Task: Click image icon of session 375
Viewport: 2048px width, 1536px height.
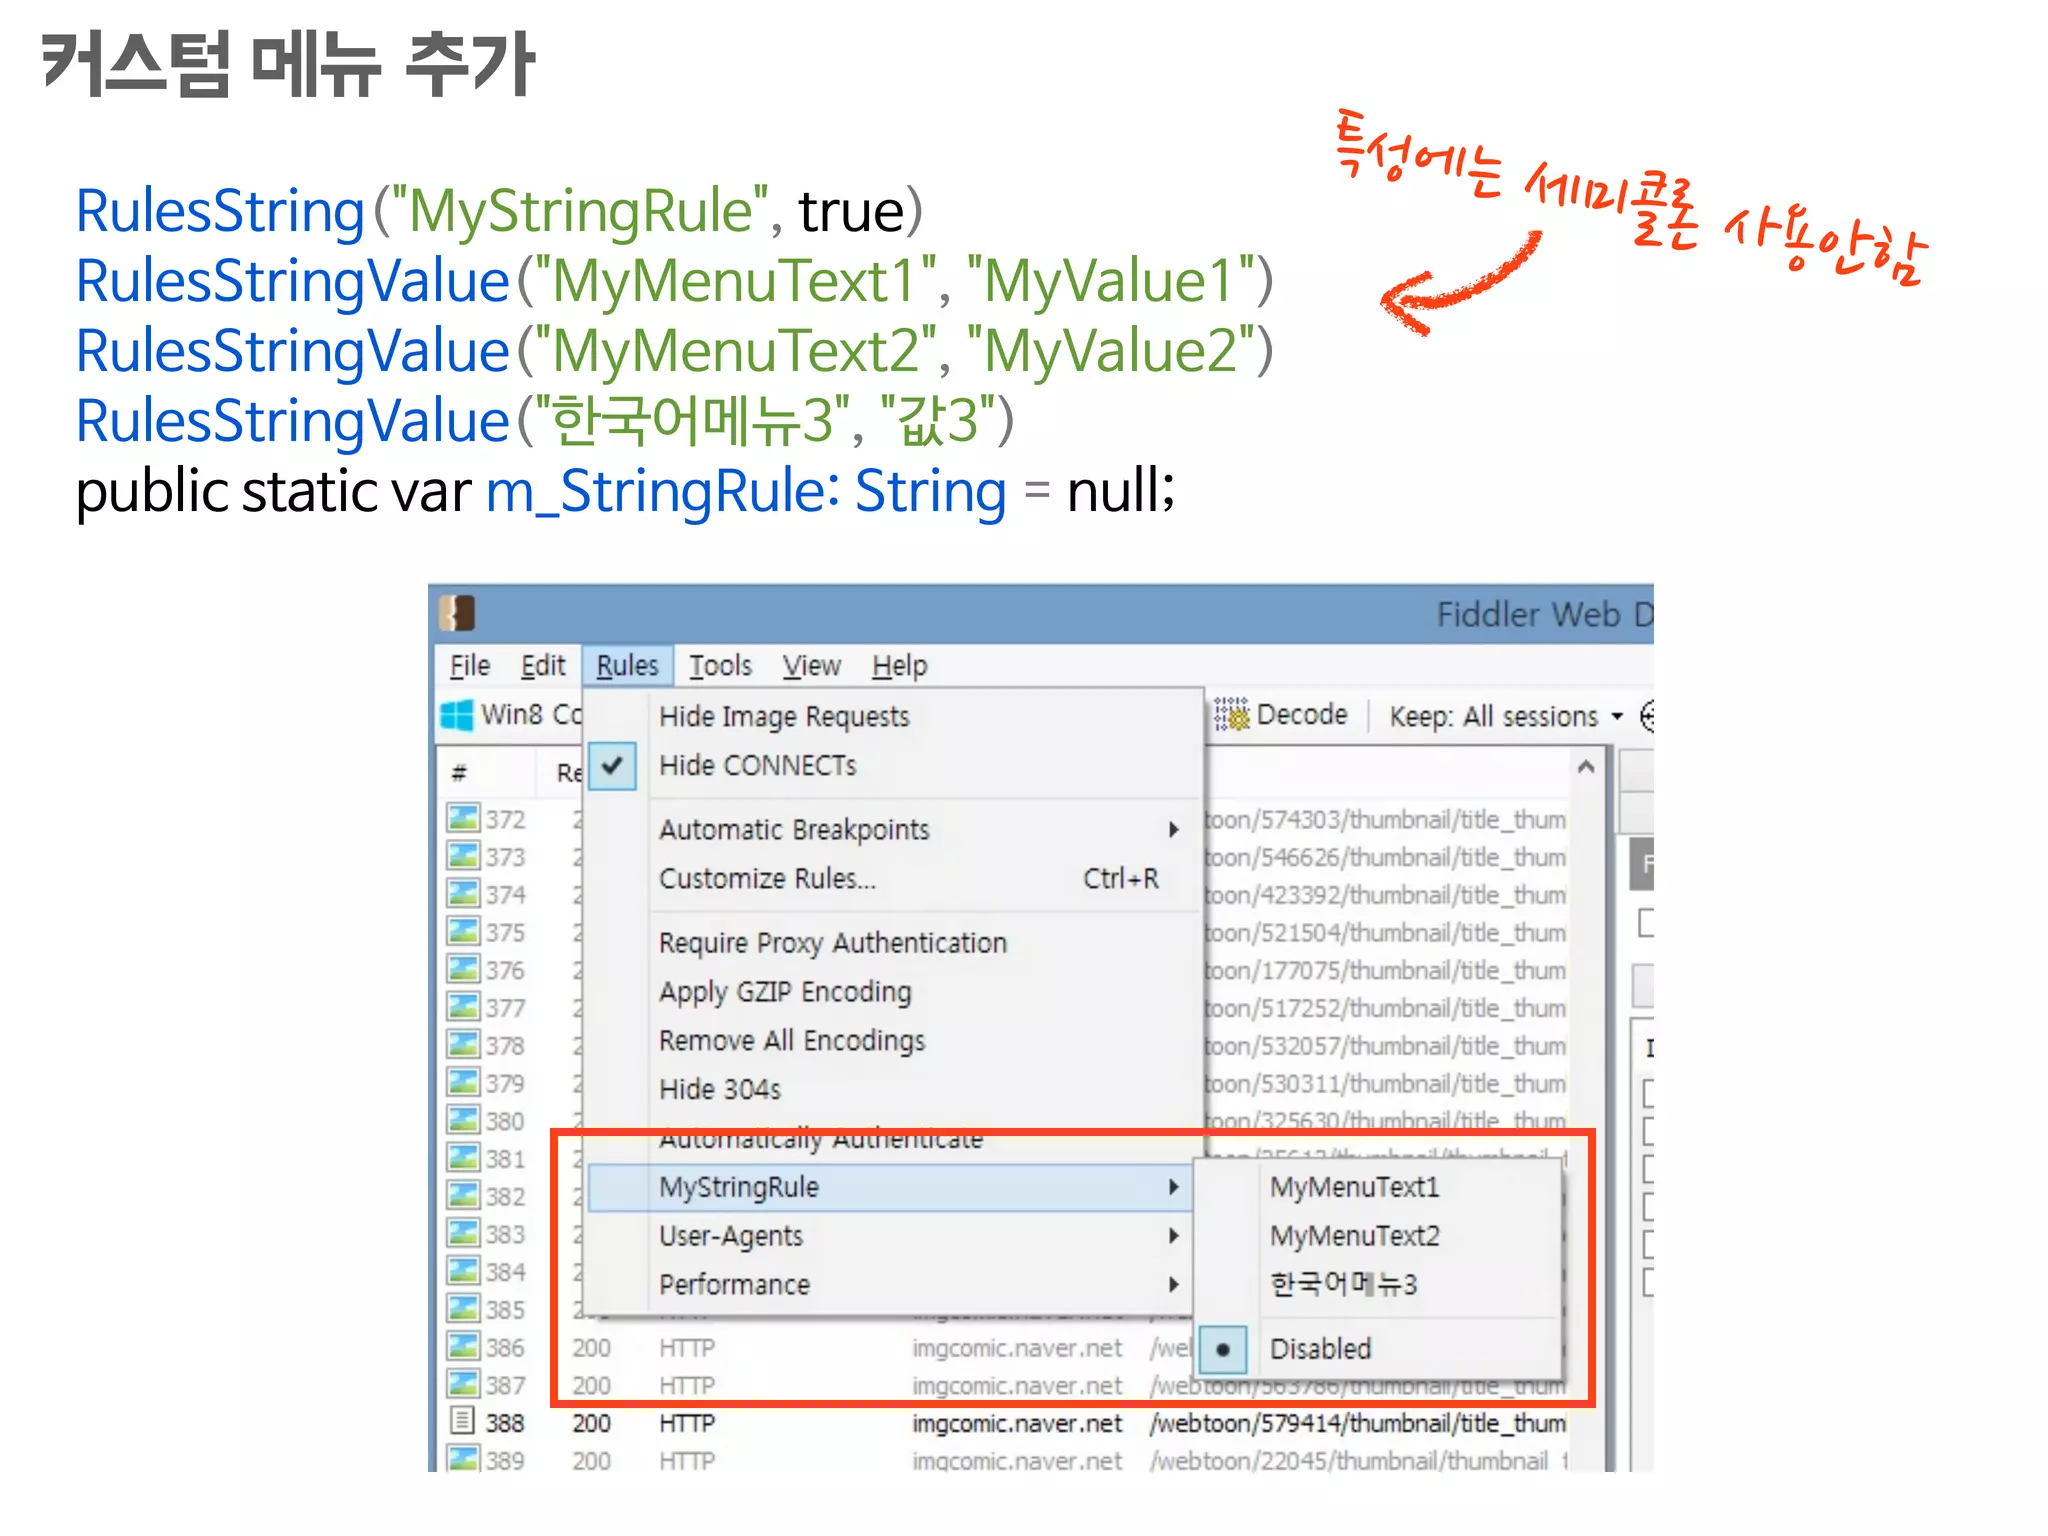Action: click(x=462, y=931)
